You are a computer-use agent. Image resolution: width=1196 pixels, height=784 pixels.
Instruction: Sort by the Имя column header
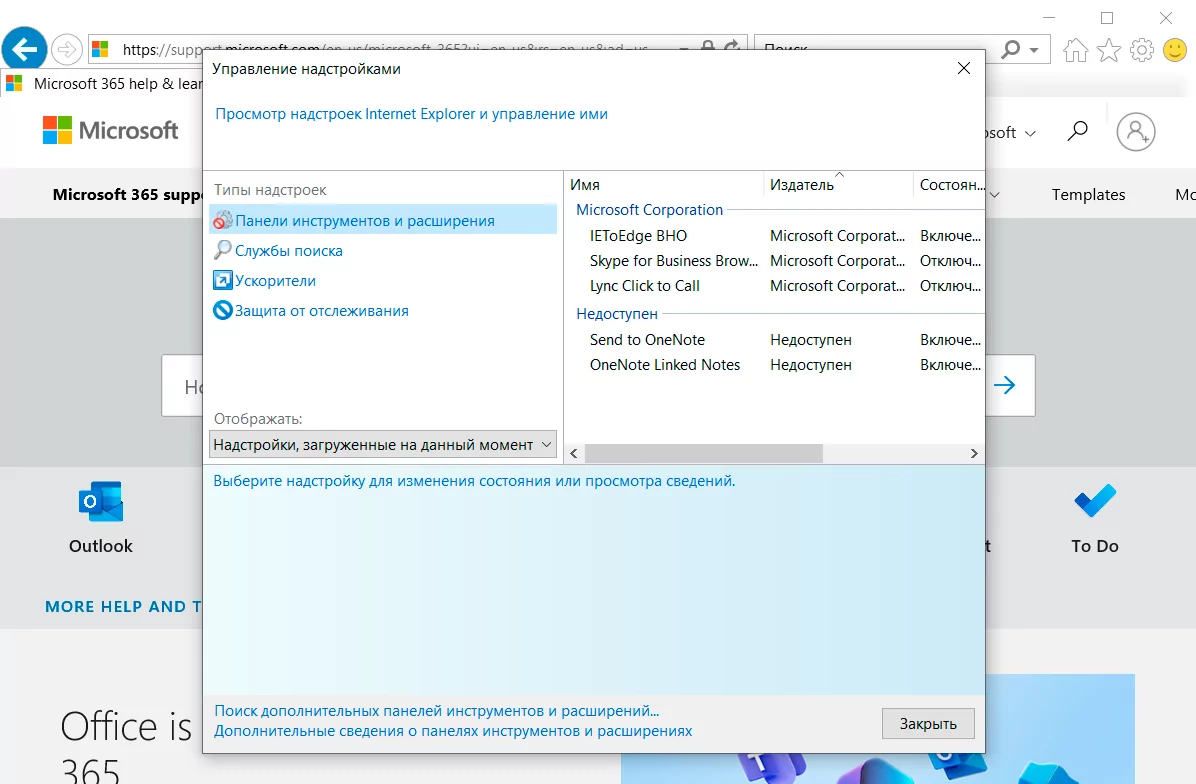[665, 185]
